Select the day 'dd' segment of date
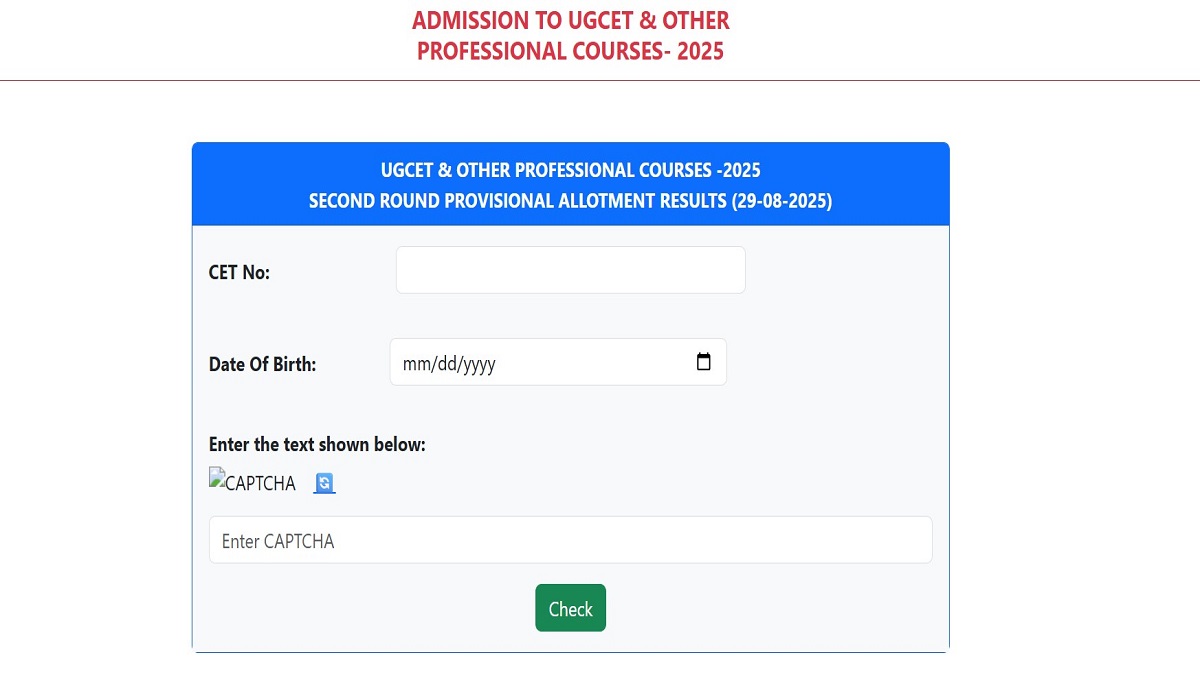This screenshot has width=1200, height=675. pos(444,364)
